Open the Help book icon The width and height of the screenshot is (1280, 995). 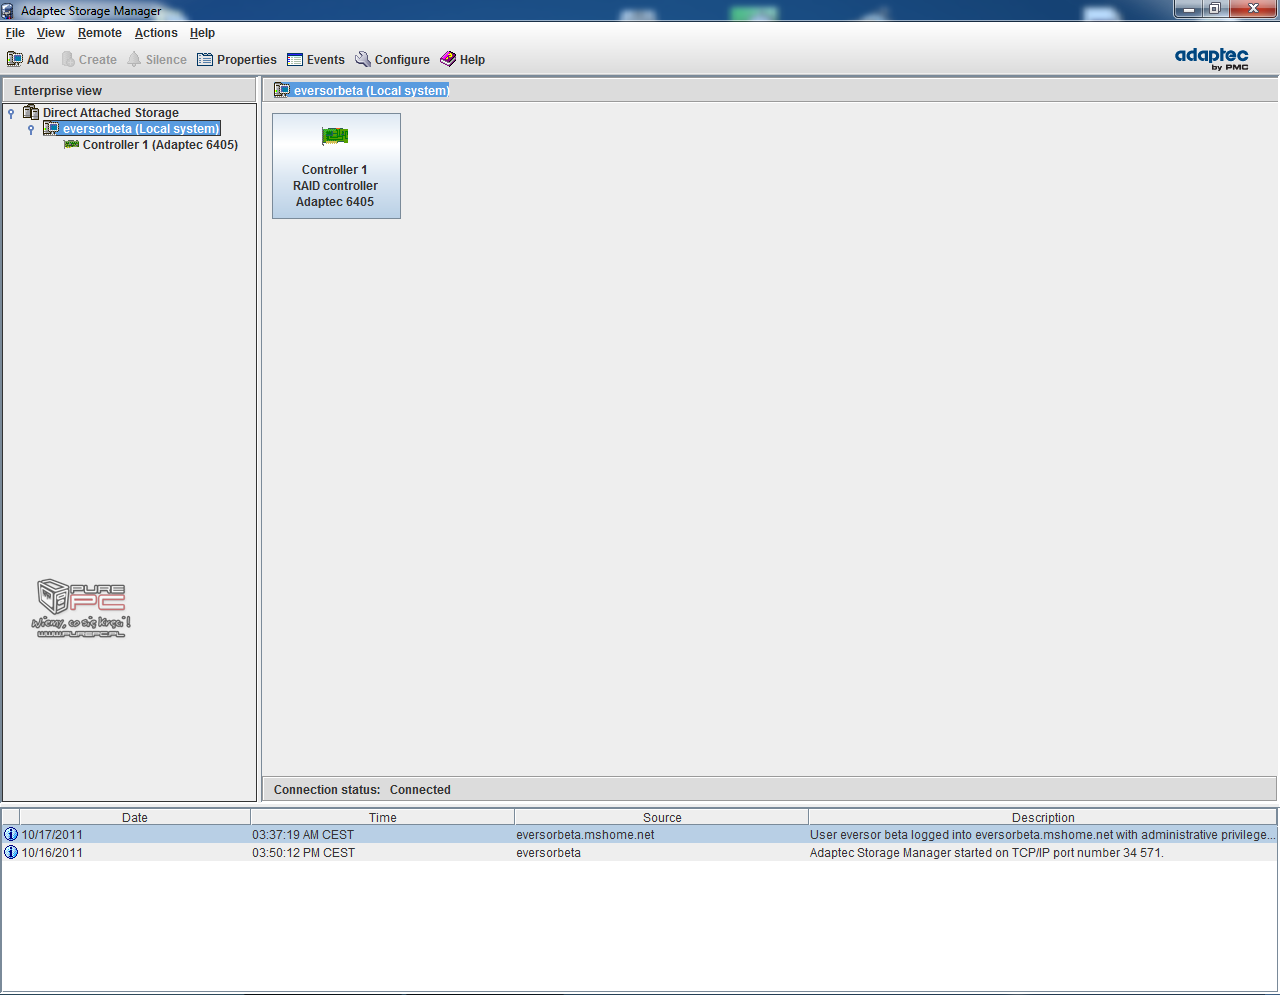tap(448, 60)
